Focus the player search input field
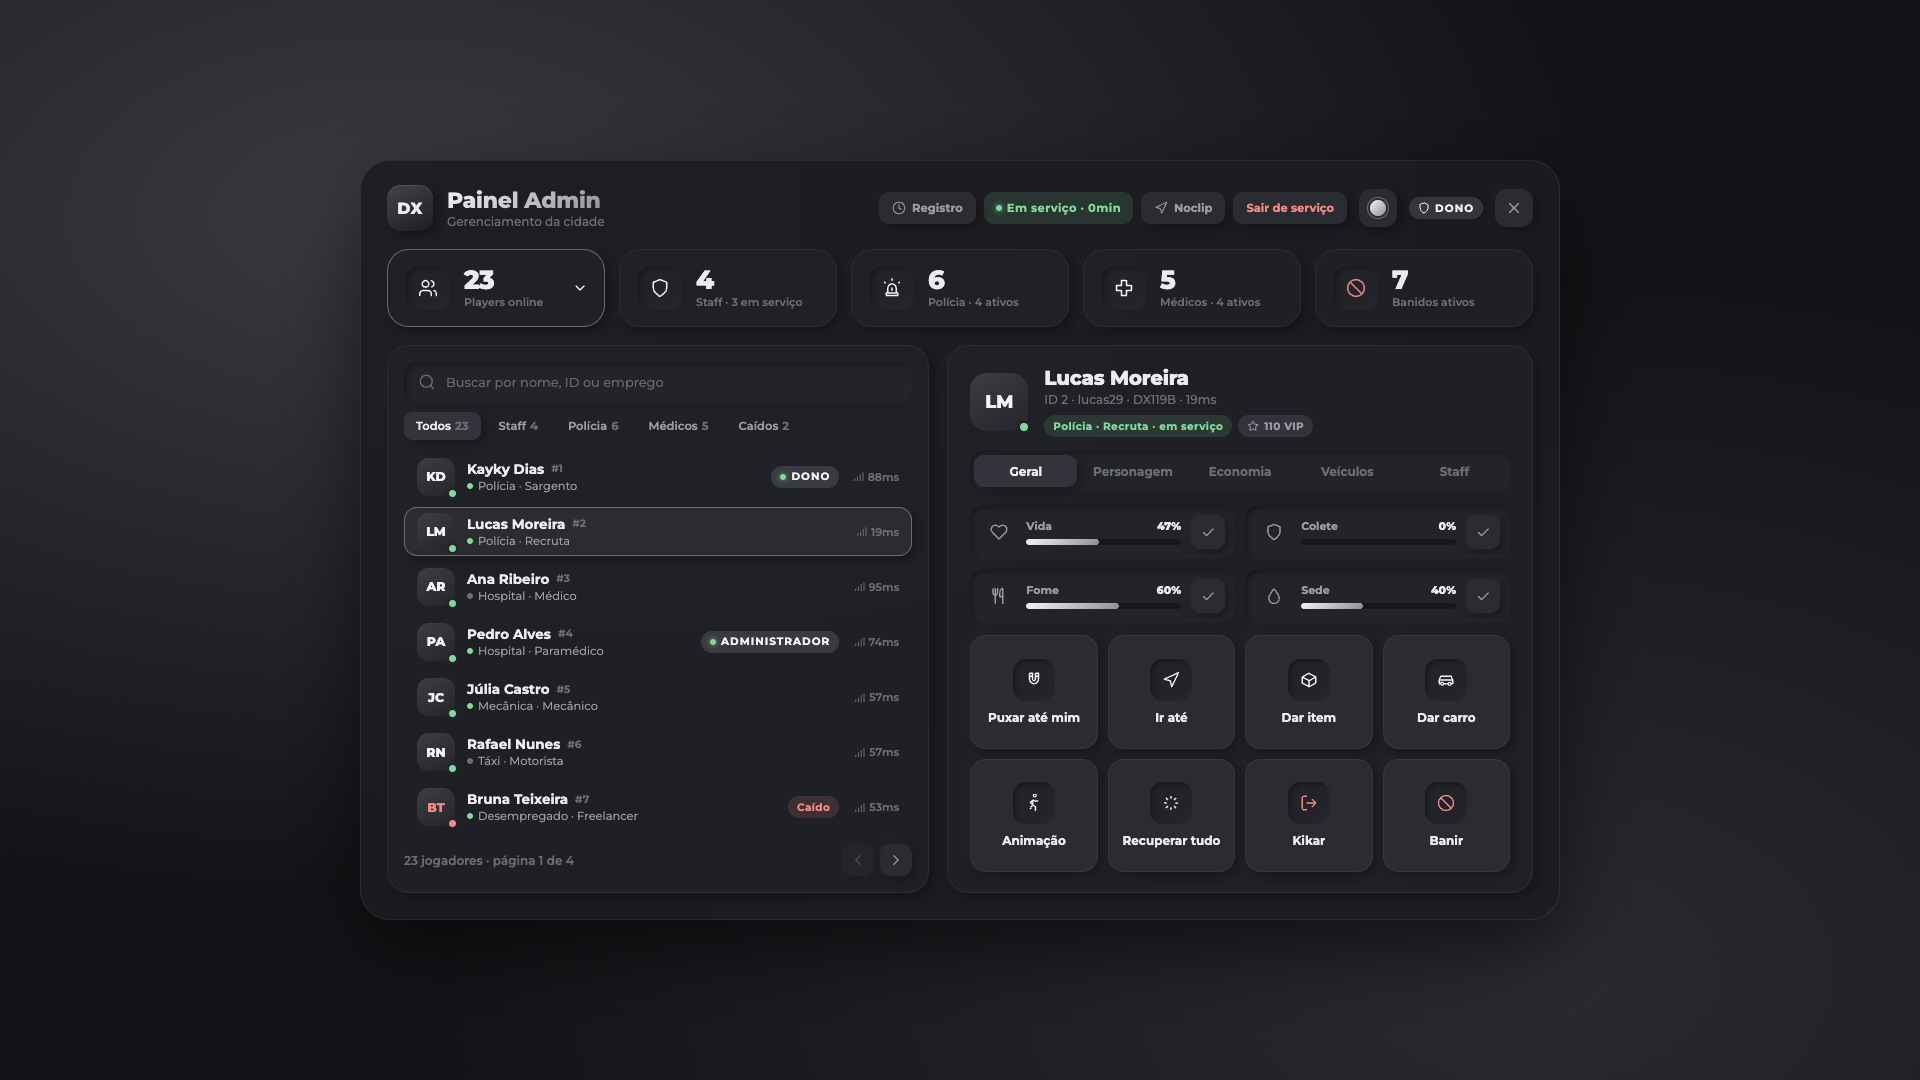 pyautogui.click(x=658, y=382)
